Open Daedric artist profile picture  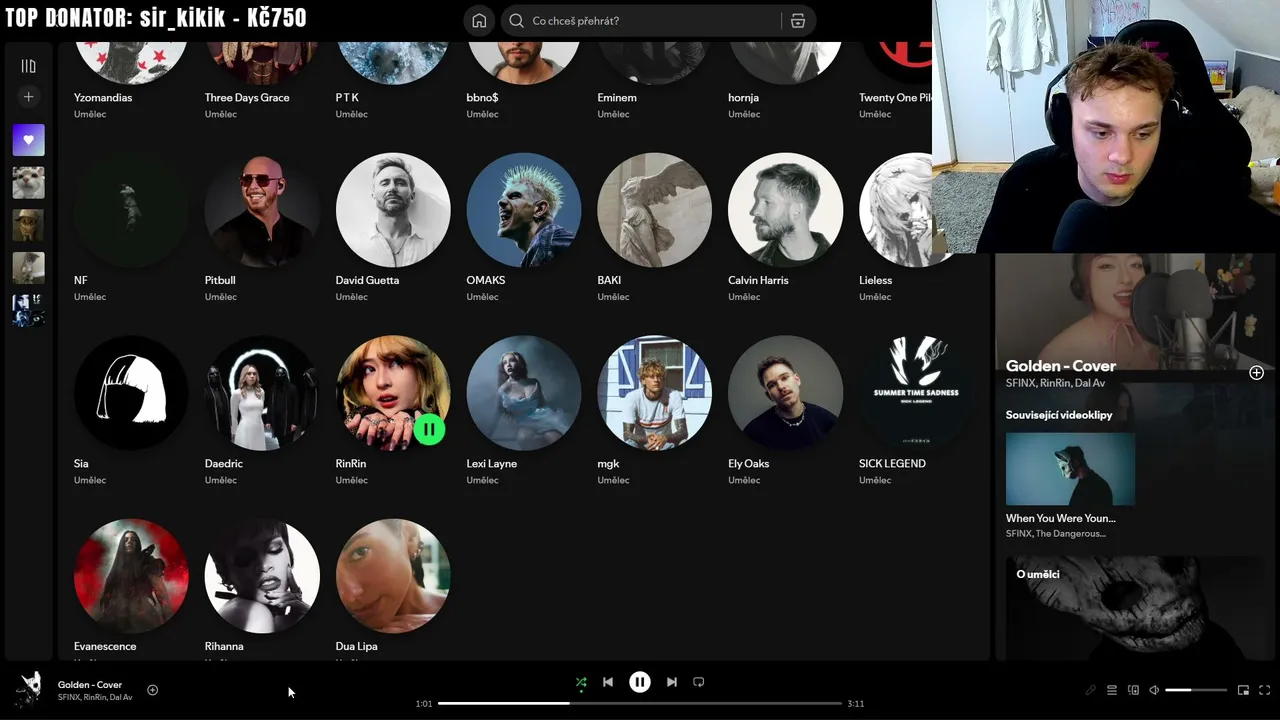coord(262,393)
